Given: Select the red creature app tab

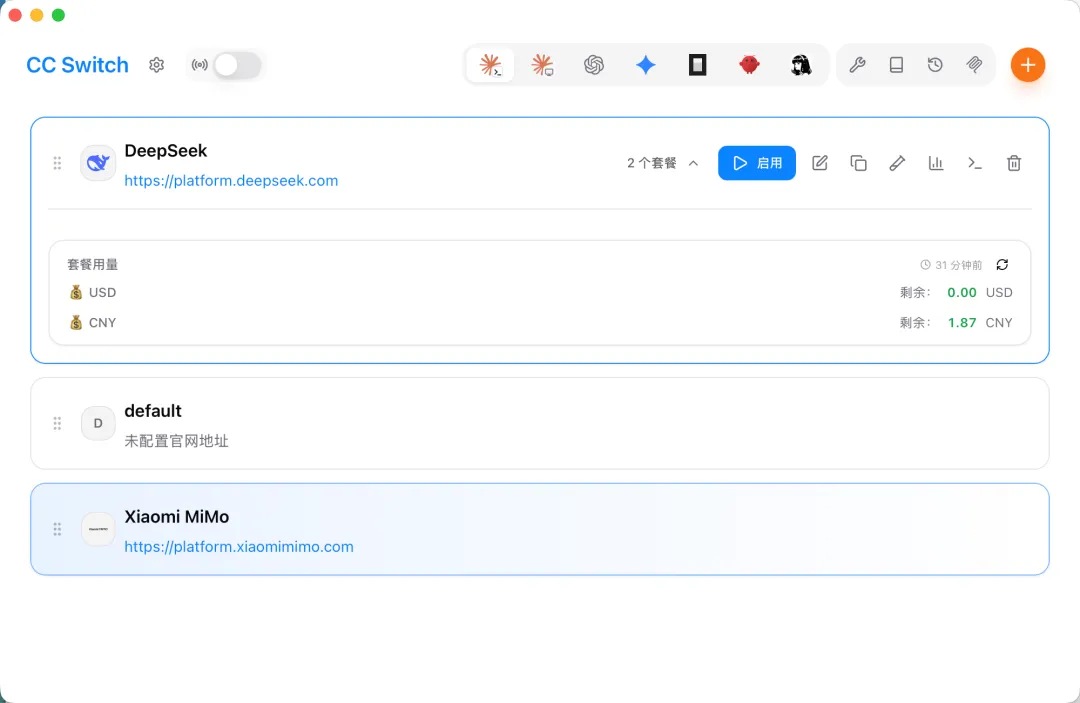Looking at the screenshot, I should [x=749, y=65].
